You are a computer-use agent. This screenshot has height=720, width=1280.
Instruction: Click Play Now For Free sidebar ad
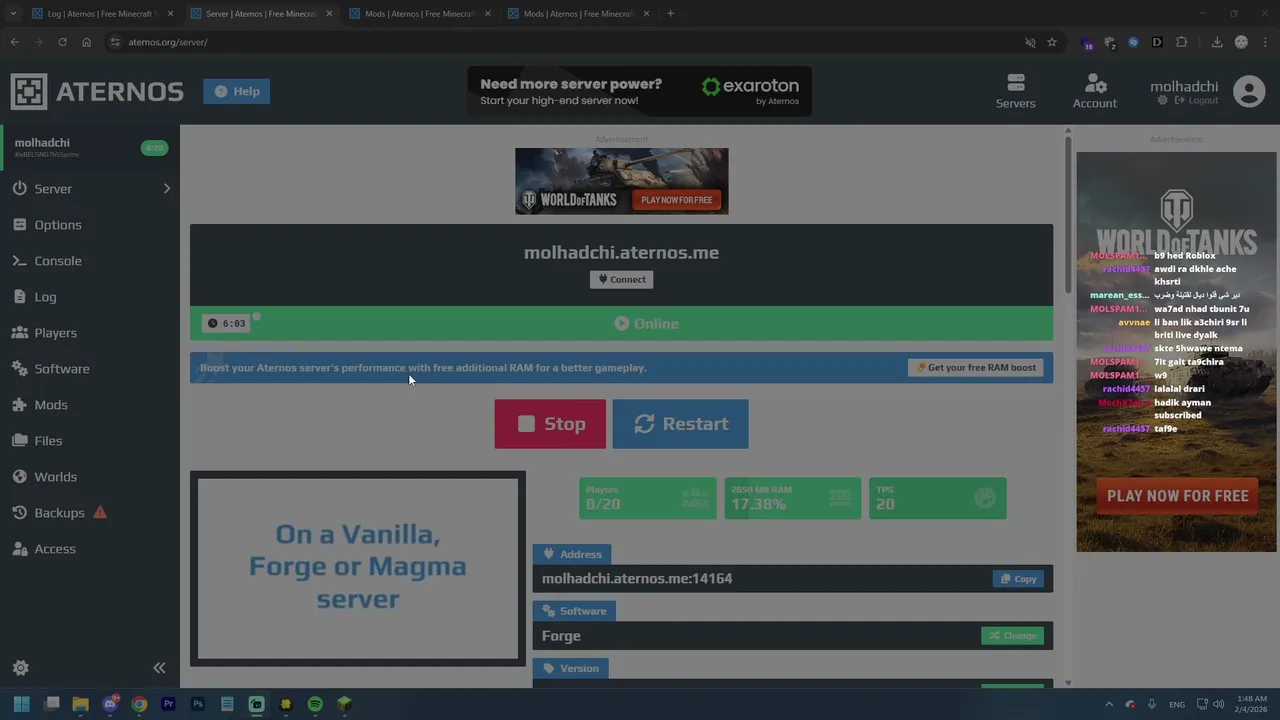(x=1177, y=496)
